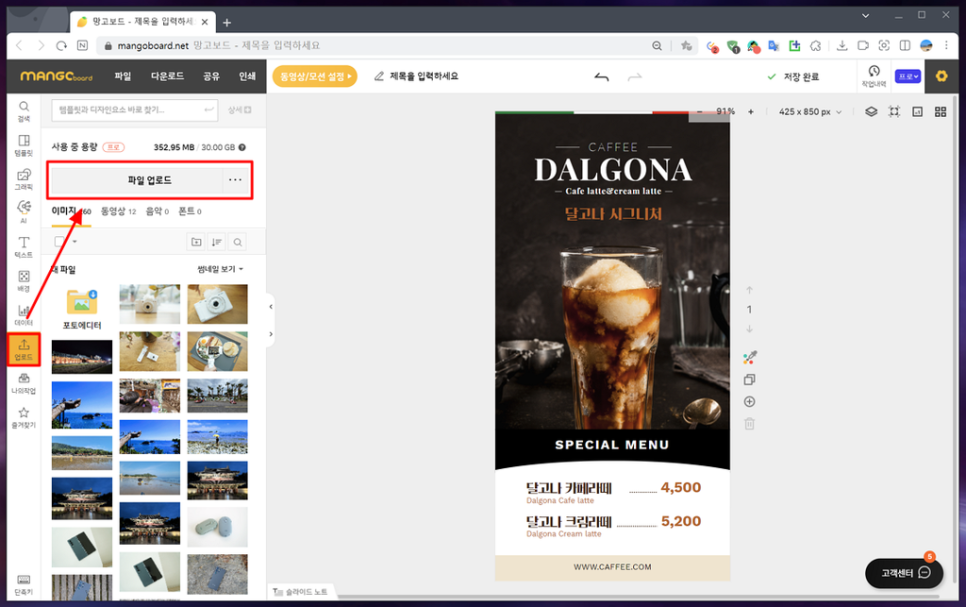Image resolution: width=966 pixels, height=607 pixels.
Task: Open the three-dot menu beside 파일 업로드
Action: [x=235, y=180]
